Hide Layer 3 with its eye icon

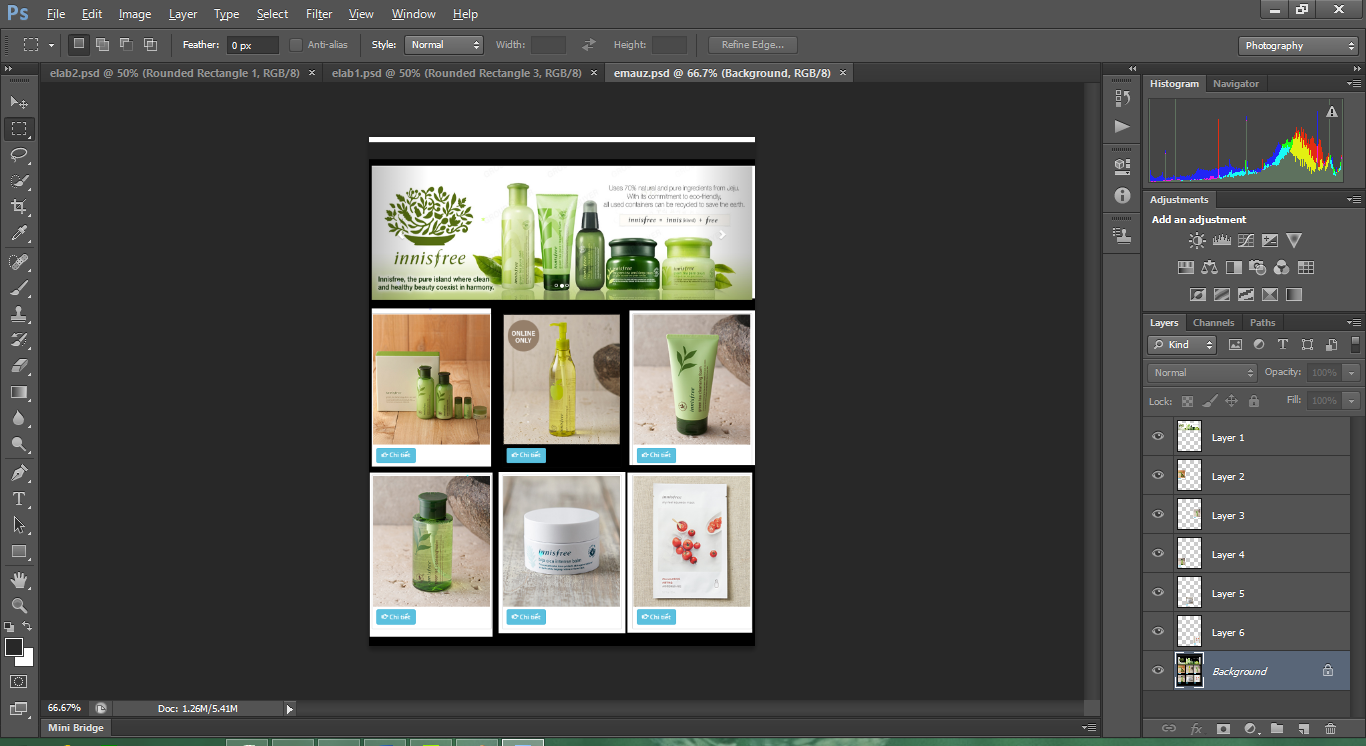(x=1158, y=515)
